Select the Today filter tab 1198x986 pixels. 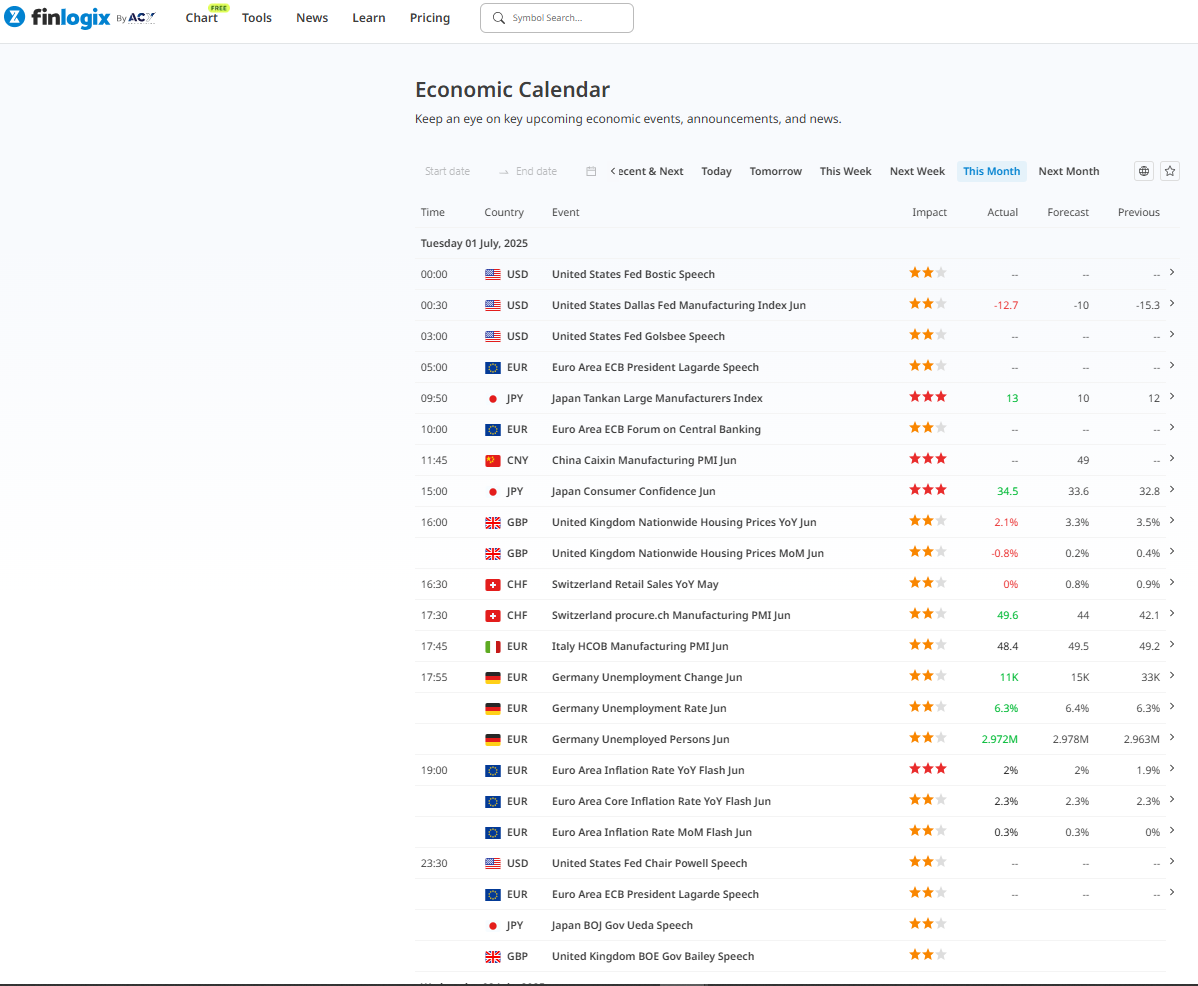[716, 171]
